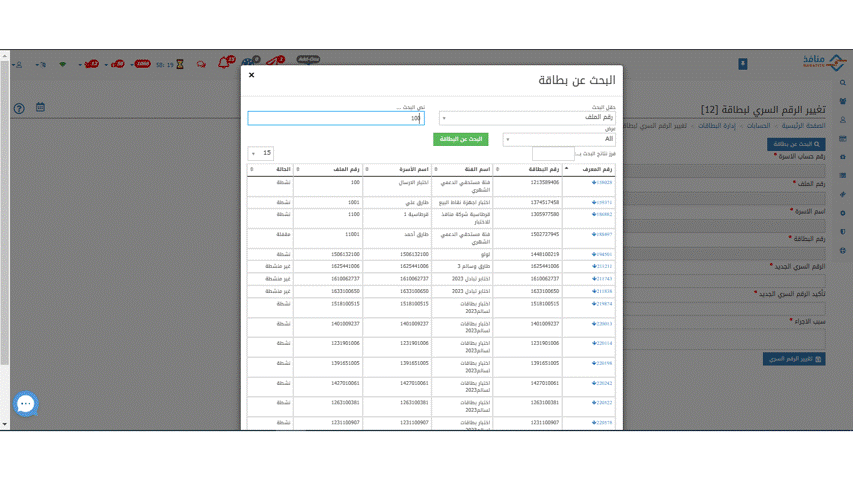Click the search text input containing 100

pos(335,118)
